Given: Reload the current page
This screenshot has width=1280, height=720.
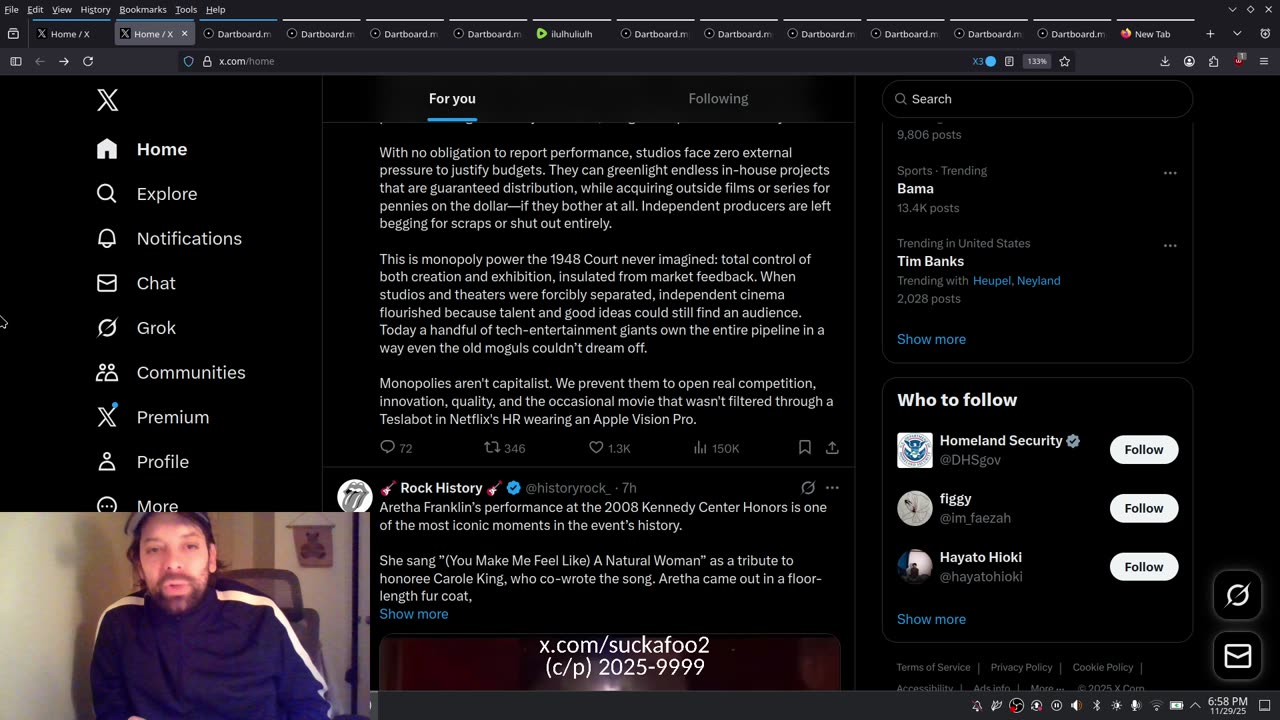Looking at the screenshot, I should point(88,61).
